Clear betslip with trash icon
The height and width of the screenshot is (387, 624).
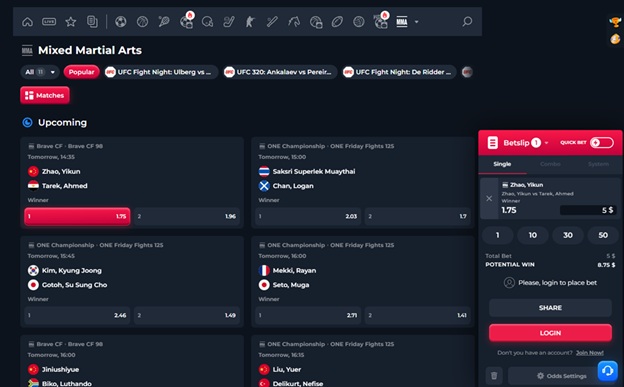494,376
